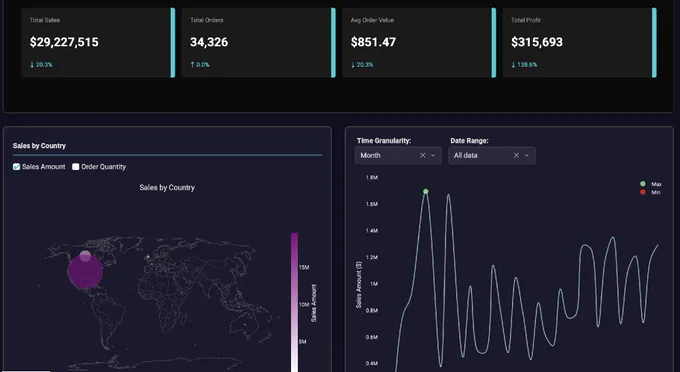
Task: Toggle the Max legend entry in the chart
Action: pyautogui.click(x=651, y=184)
